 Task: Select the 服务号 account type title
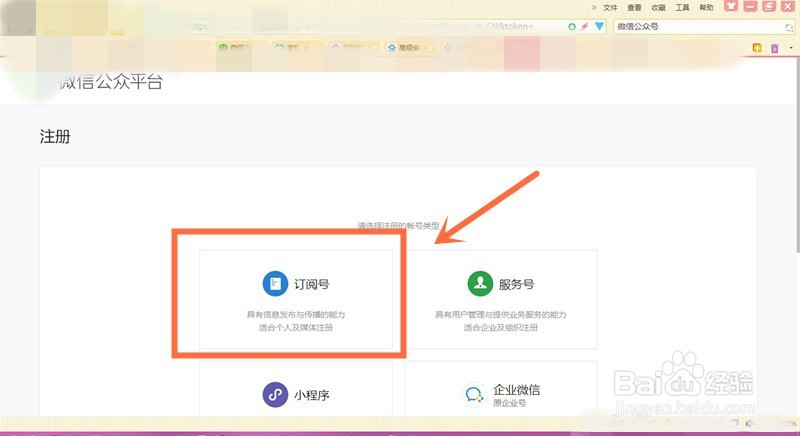(x=516, y=284)
